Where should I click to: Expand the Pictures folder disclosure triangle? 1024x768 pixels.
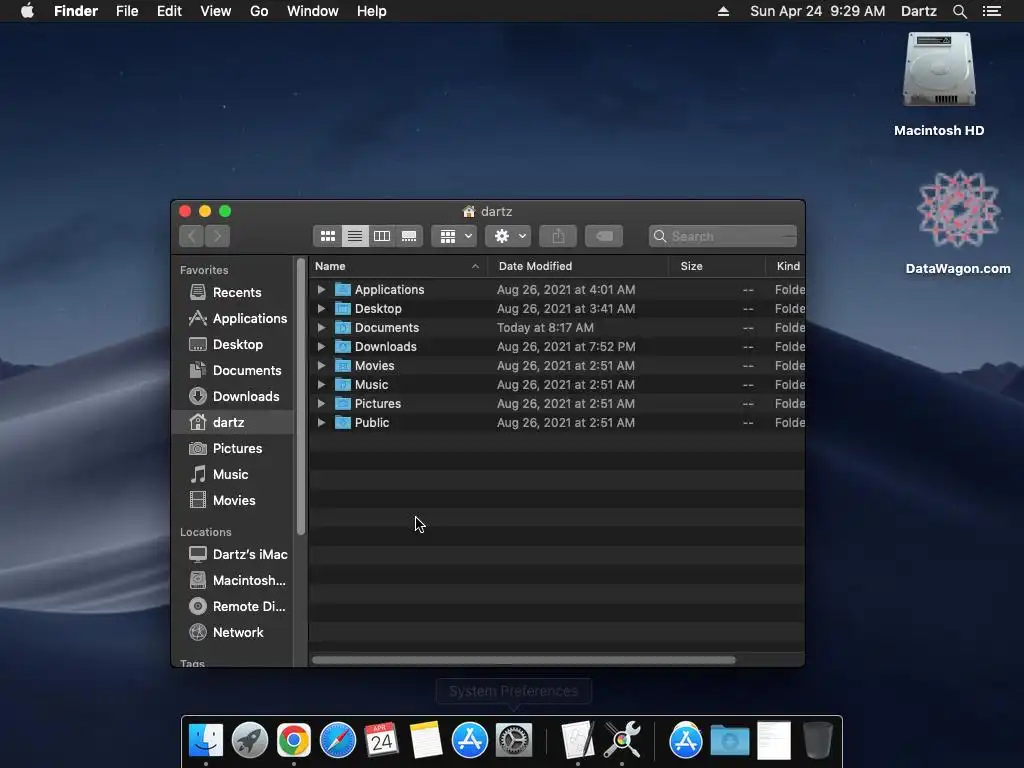(x=321, y=403)
